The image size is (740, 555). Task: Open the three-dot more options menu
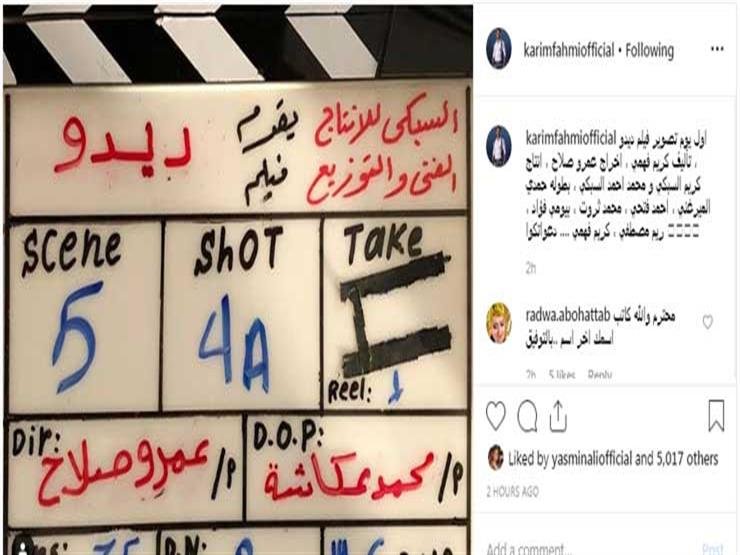717,49
